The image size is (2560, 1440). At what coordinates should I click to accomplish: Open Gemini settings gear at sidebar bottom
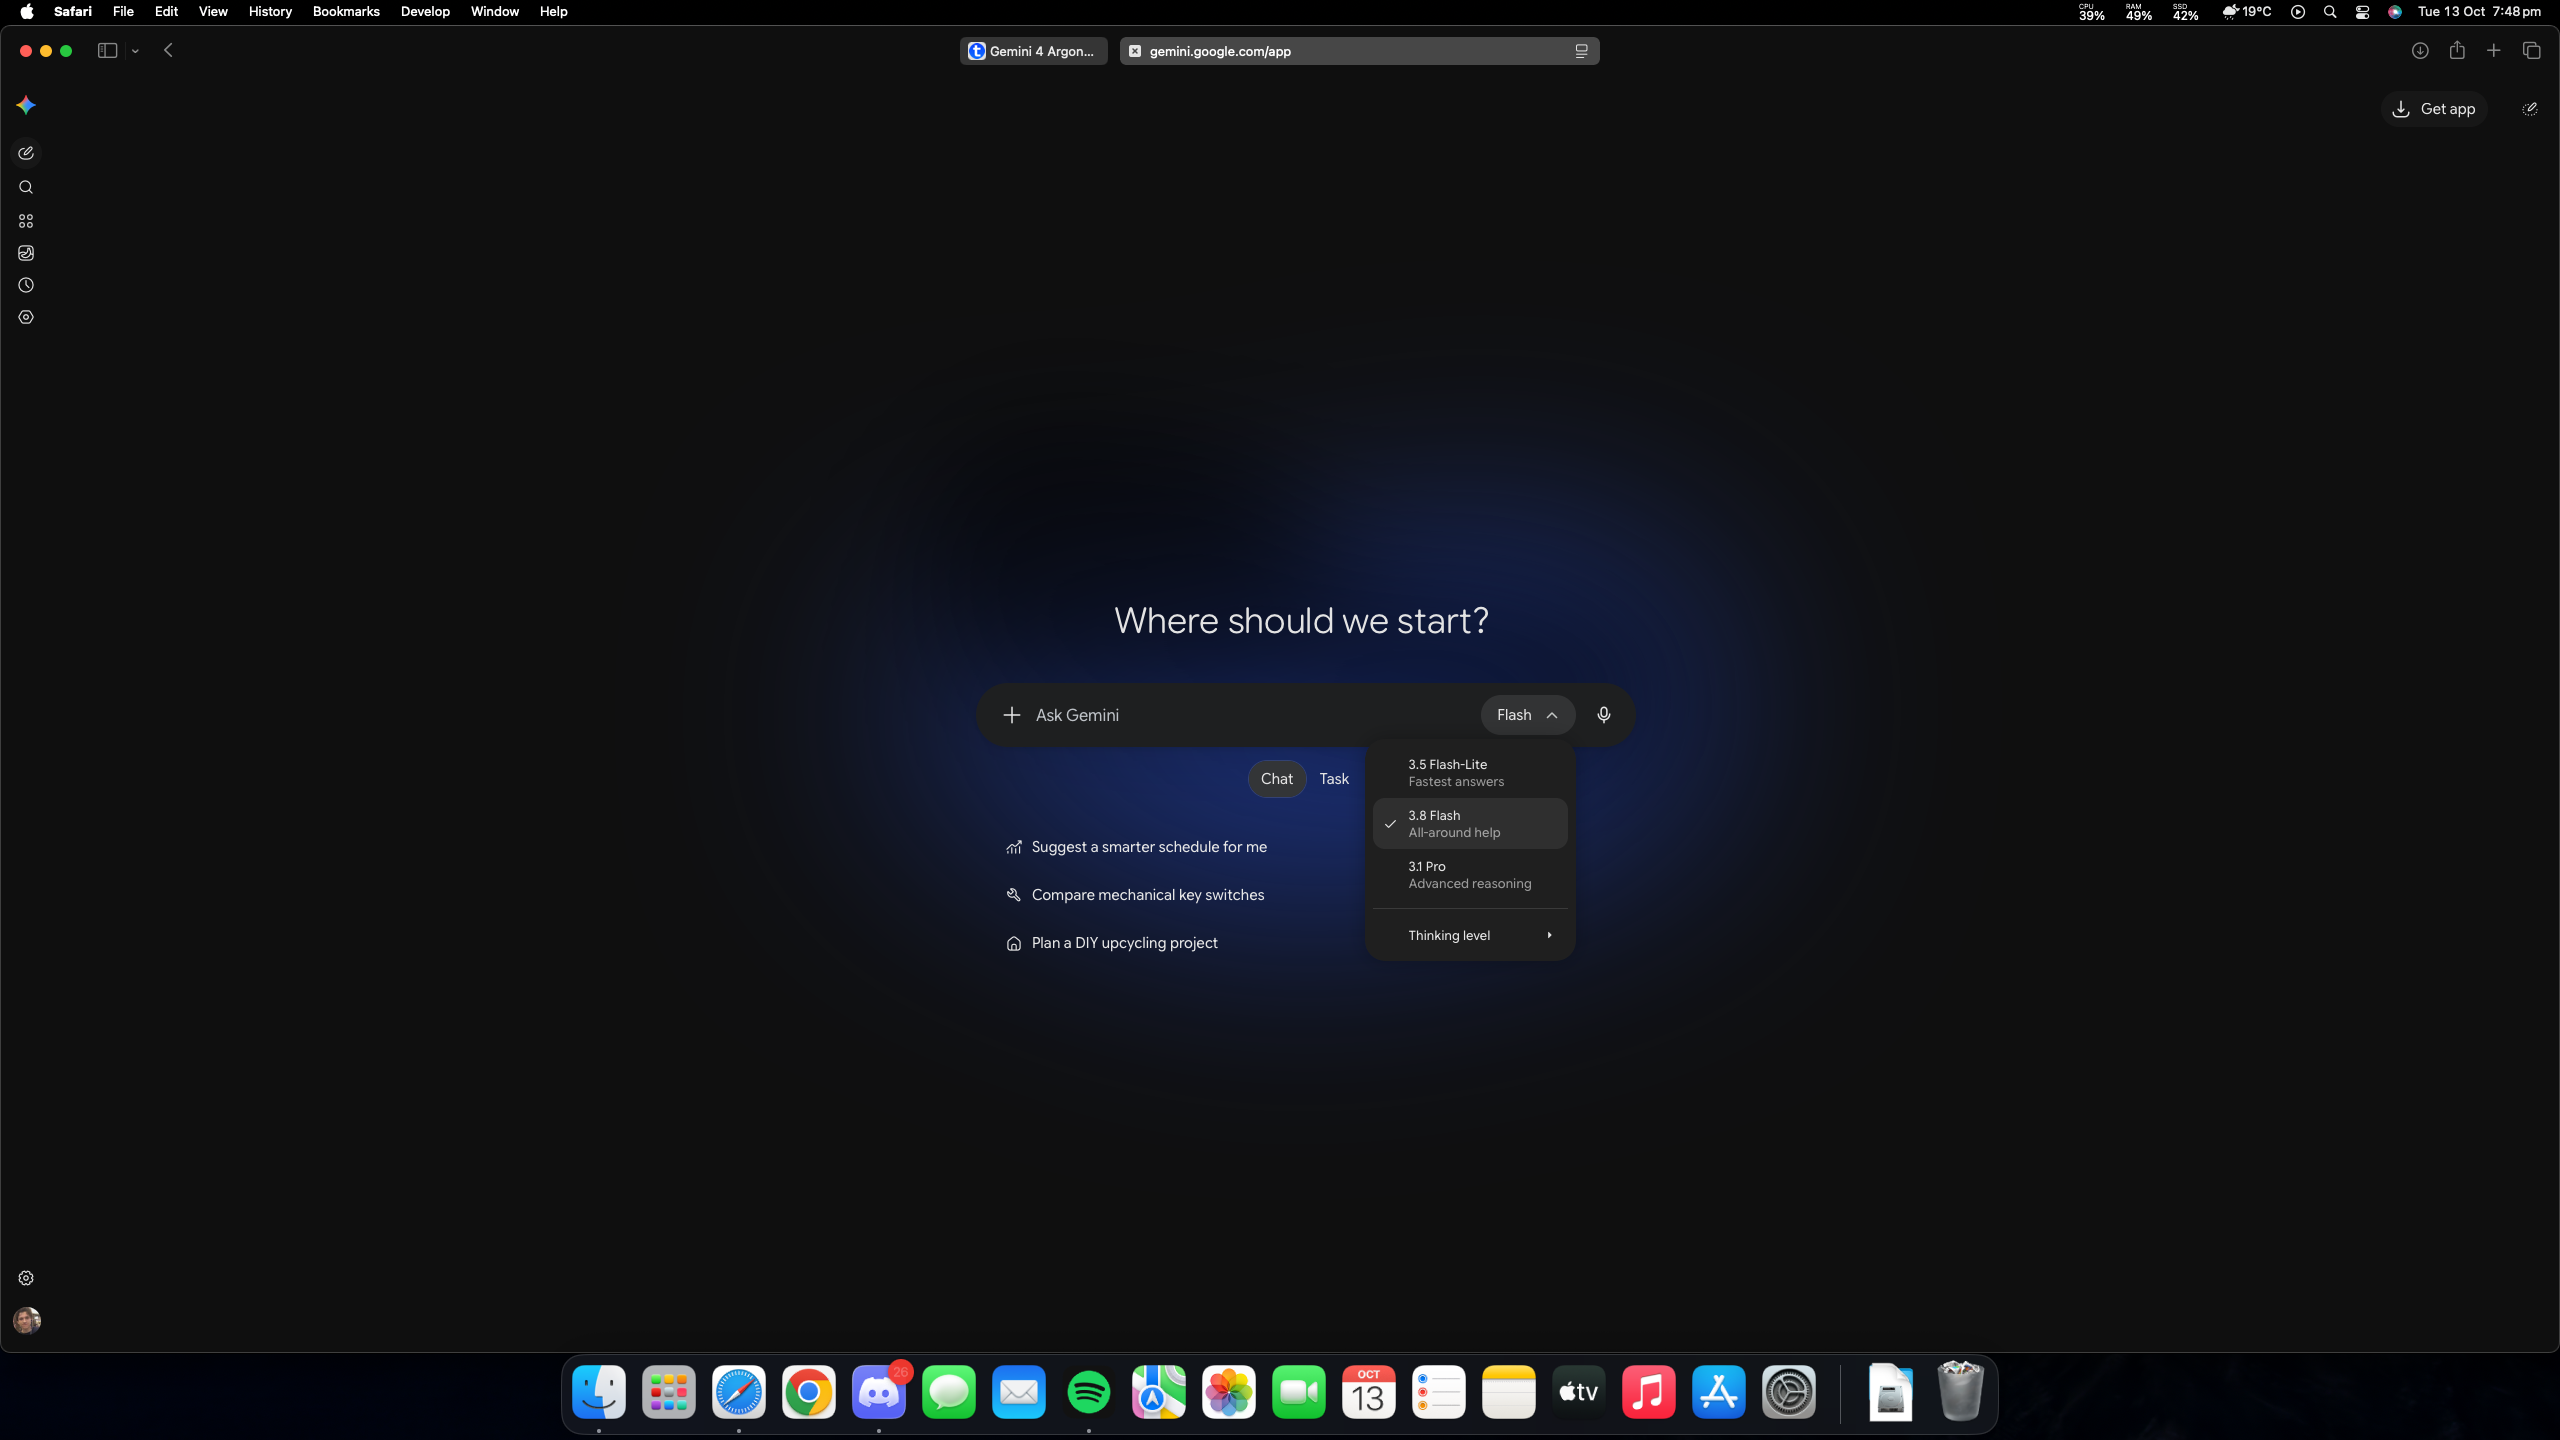(x=26, y=1278)
